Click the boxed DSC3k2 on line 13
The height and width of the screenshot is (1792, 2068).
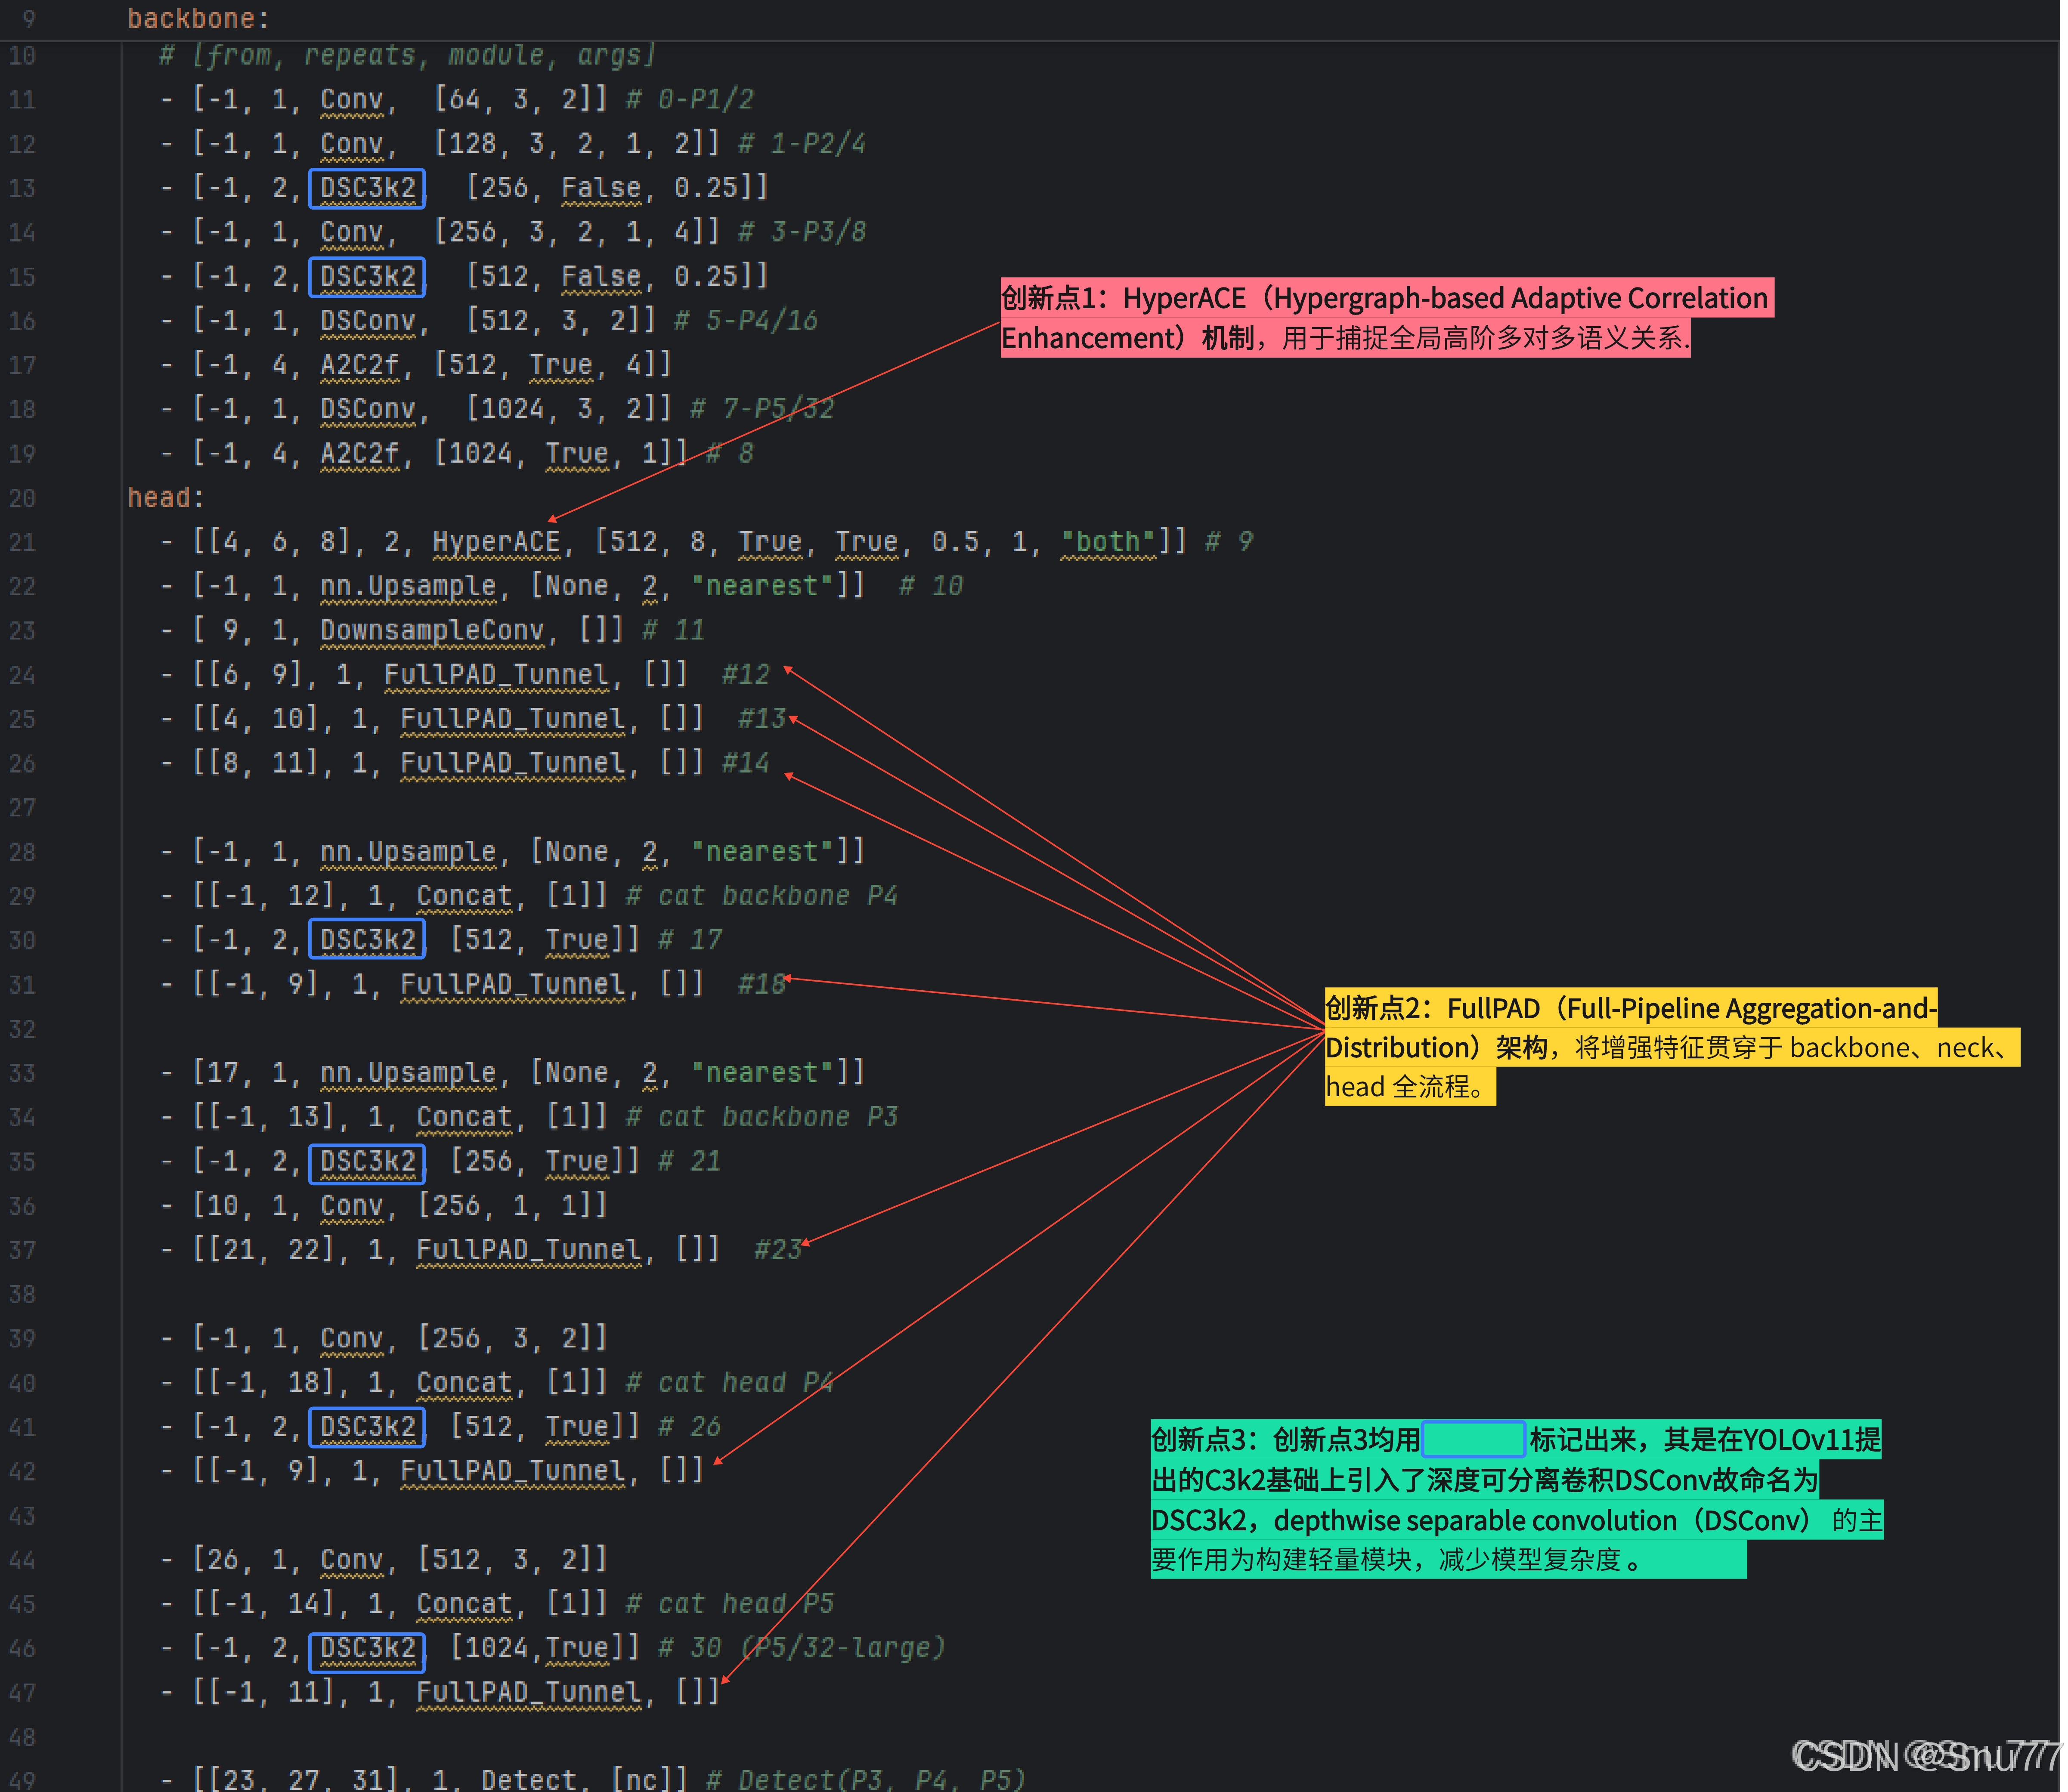click(x=367, y=188)
